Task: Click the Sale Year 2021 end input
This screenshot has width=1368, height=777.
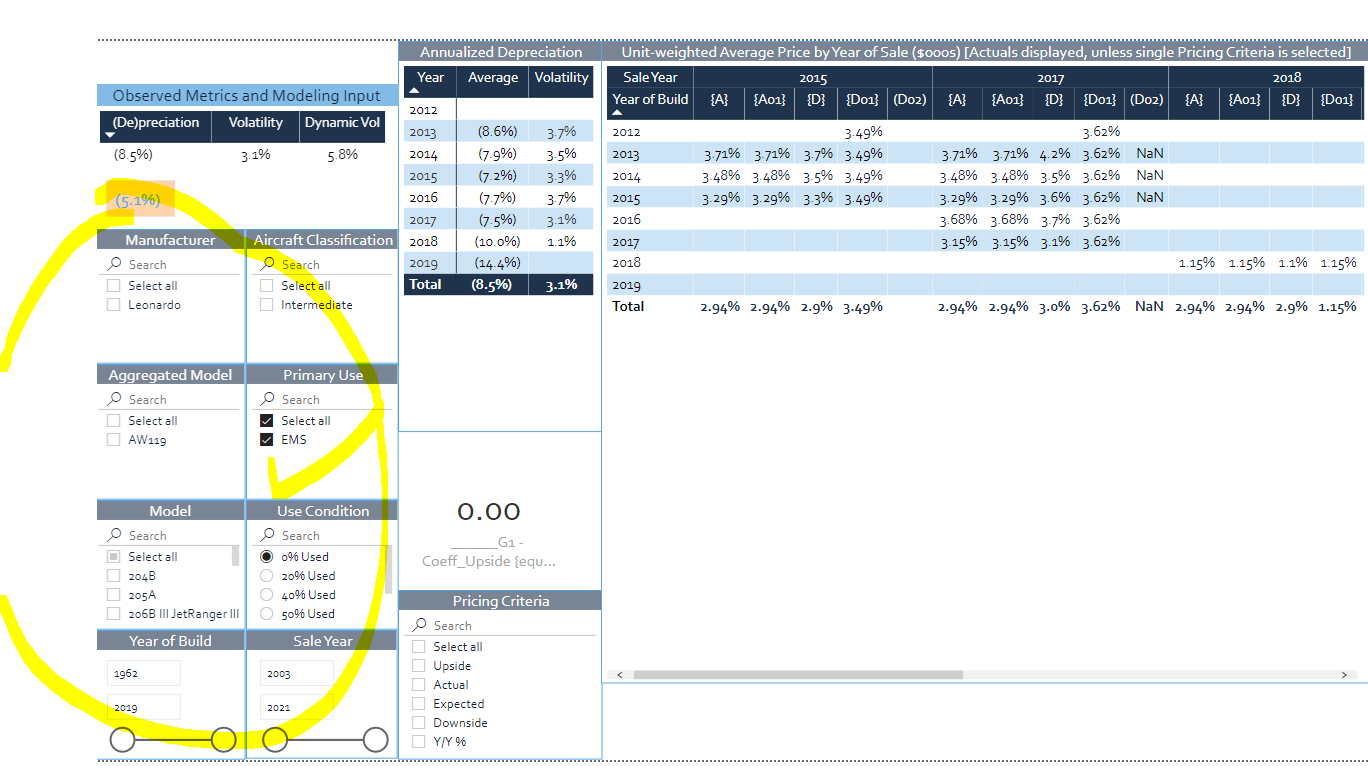Action: [x=296, y=707]
